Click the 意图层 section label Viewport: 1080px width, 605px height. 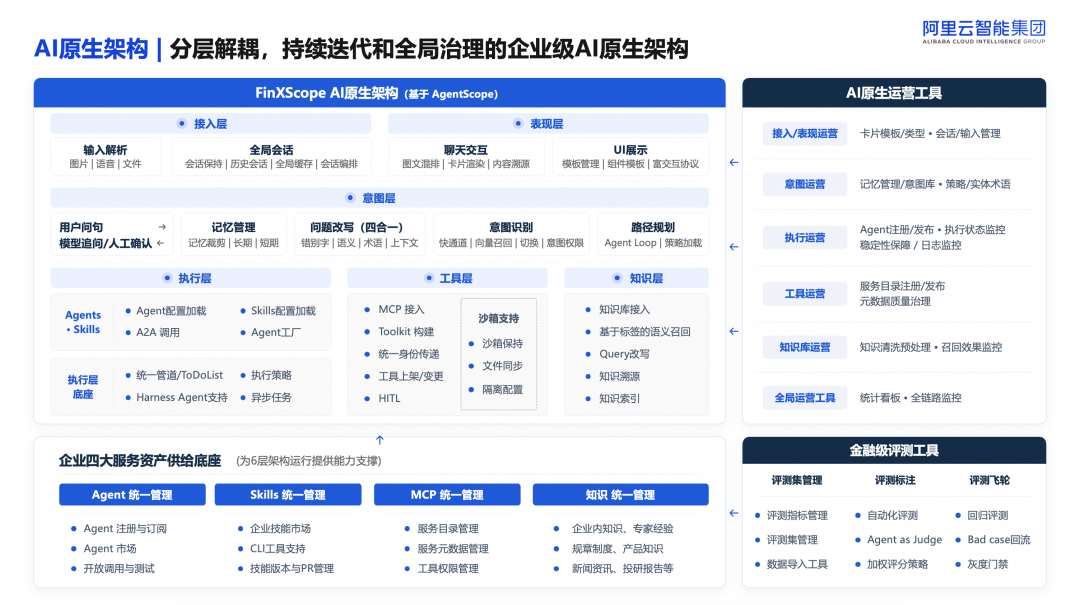pos(379,198)
